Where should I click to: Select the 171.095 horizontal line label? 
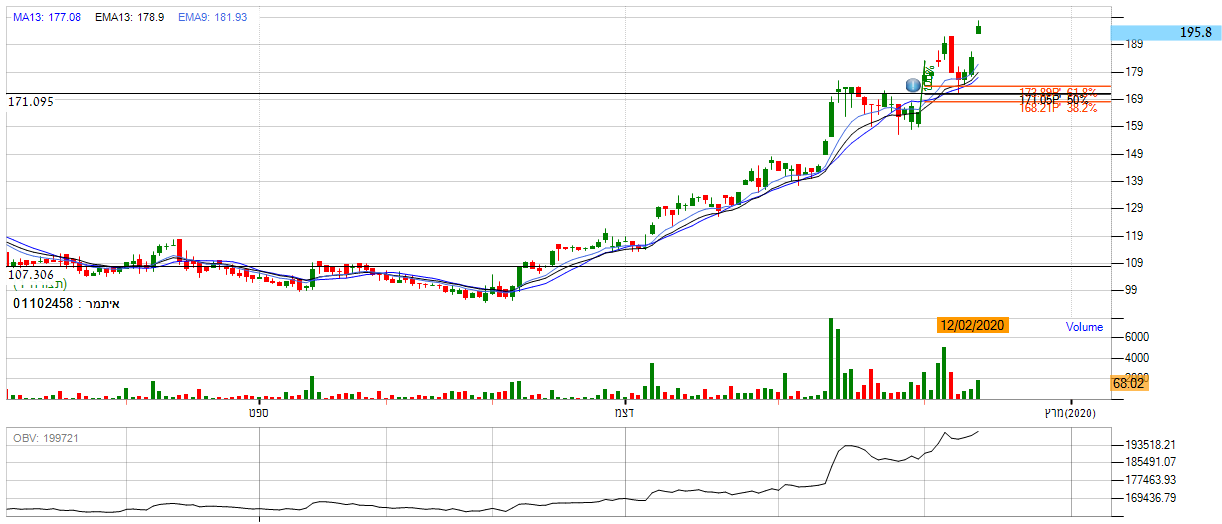tap(31, 102)
